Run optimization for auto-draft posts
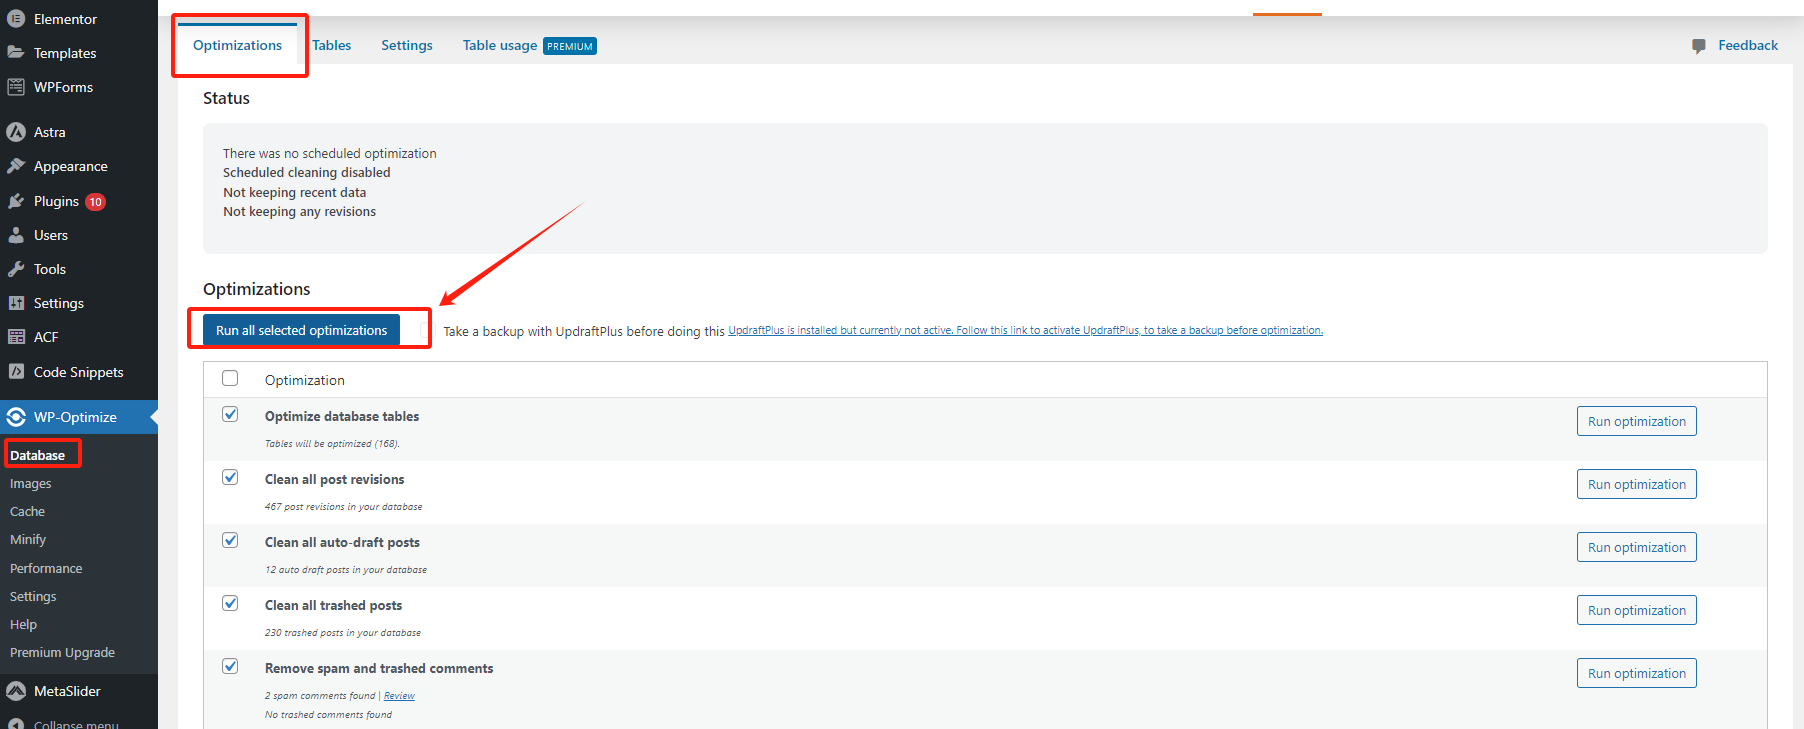 tap(1636, 547)
